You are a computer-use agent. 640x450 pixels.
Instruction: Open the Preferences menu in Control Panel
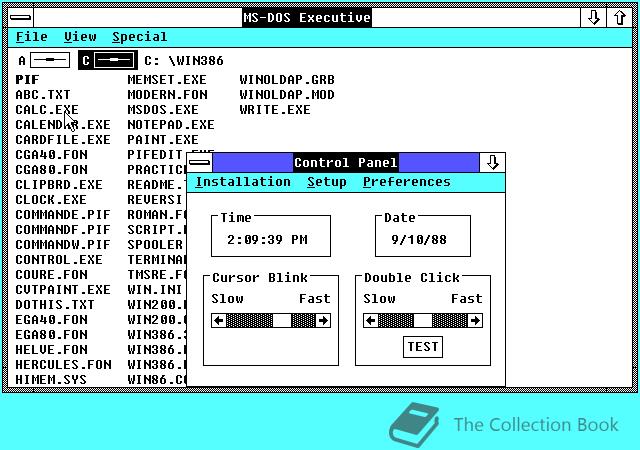pos(407,182)
